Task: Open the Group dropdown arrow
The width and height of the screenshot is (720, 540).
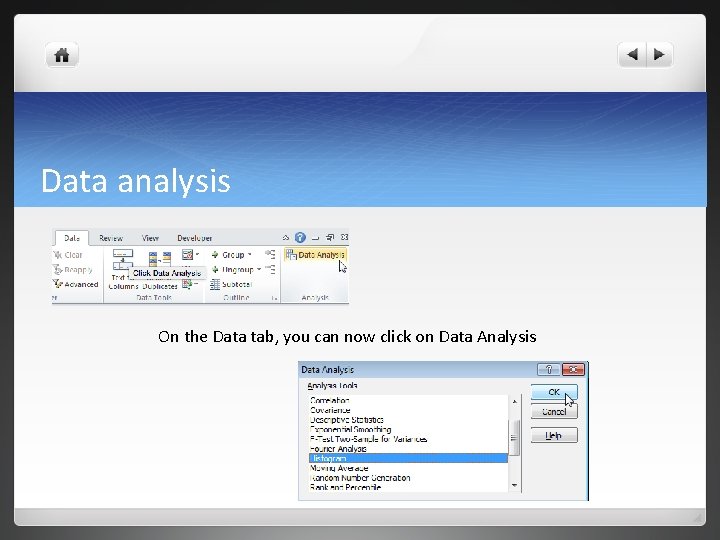Action: 250,254
